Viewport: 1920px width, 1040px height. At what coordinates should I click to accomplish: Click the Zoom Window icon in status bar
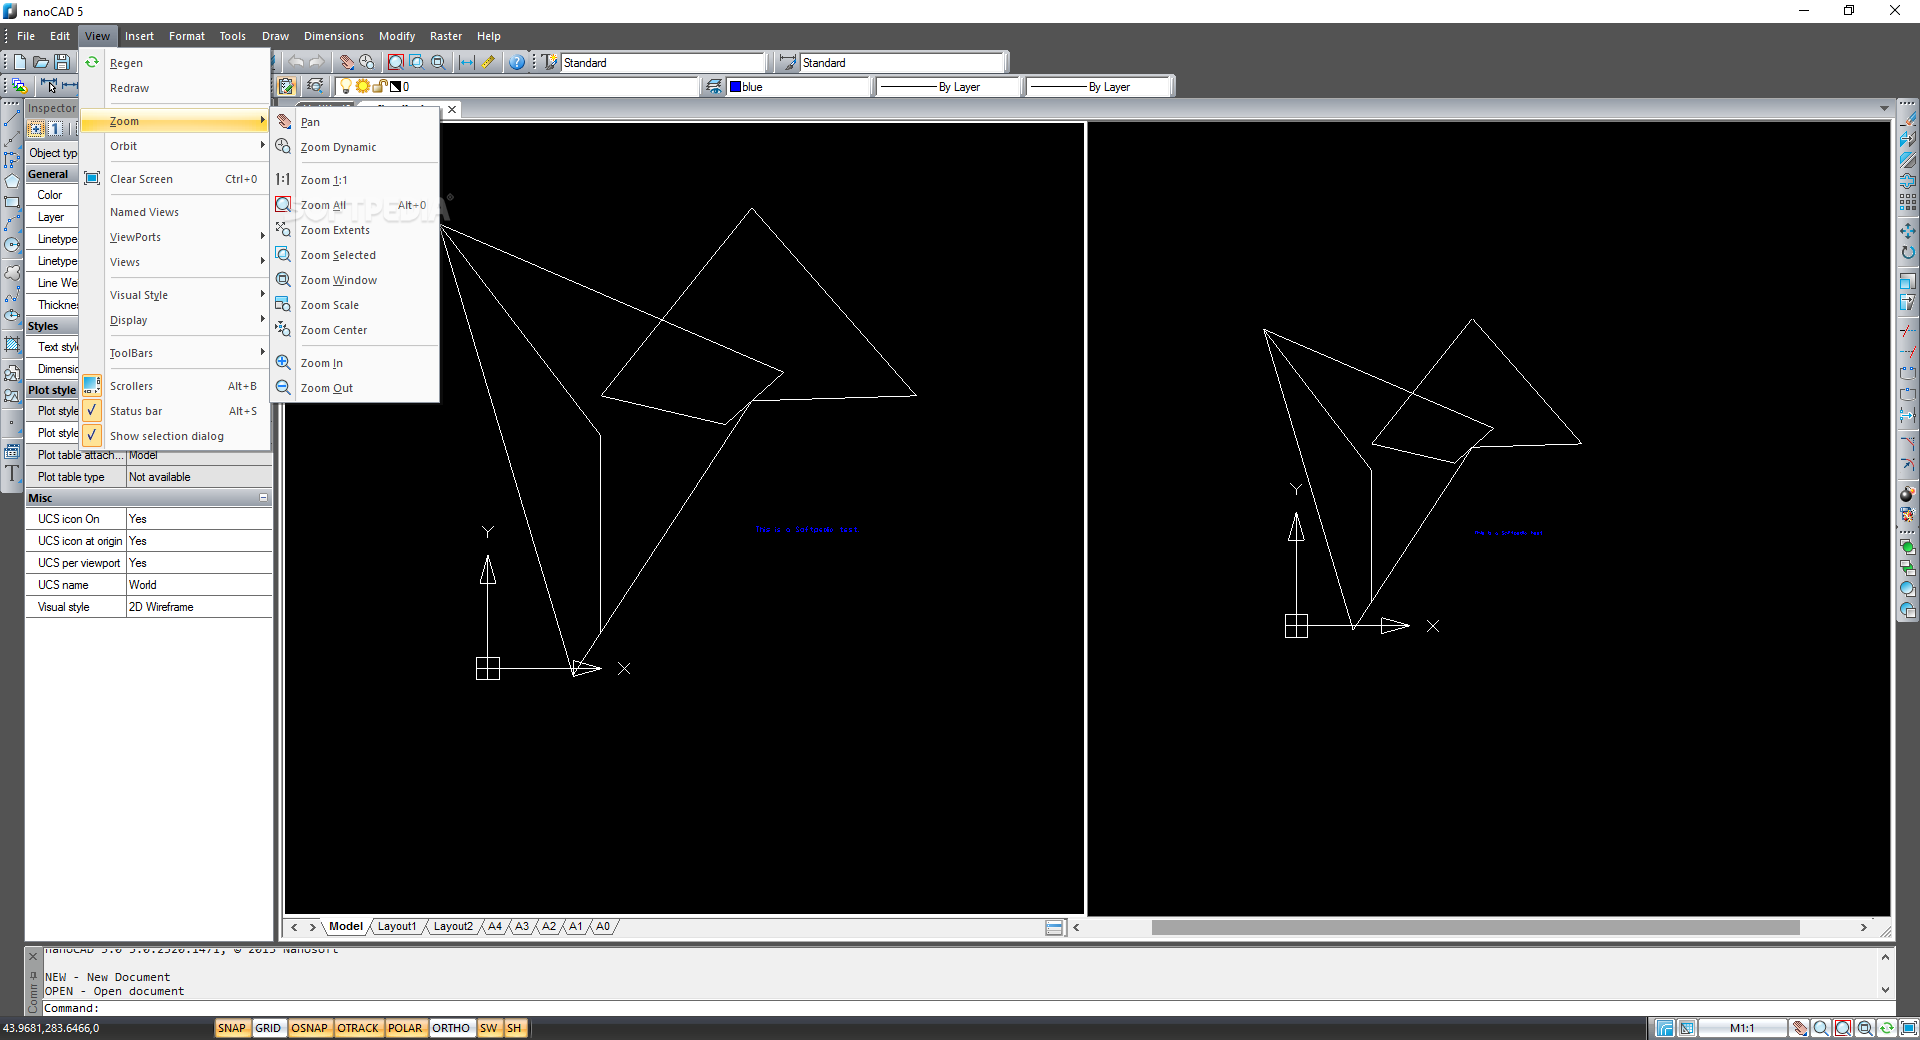[x=1865, y=1028]
